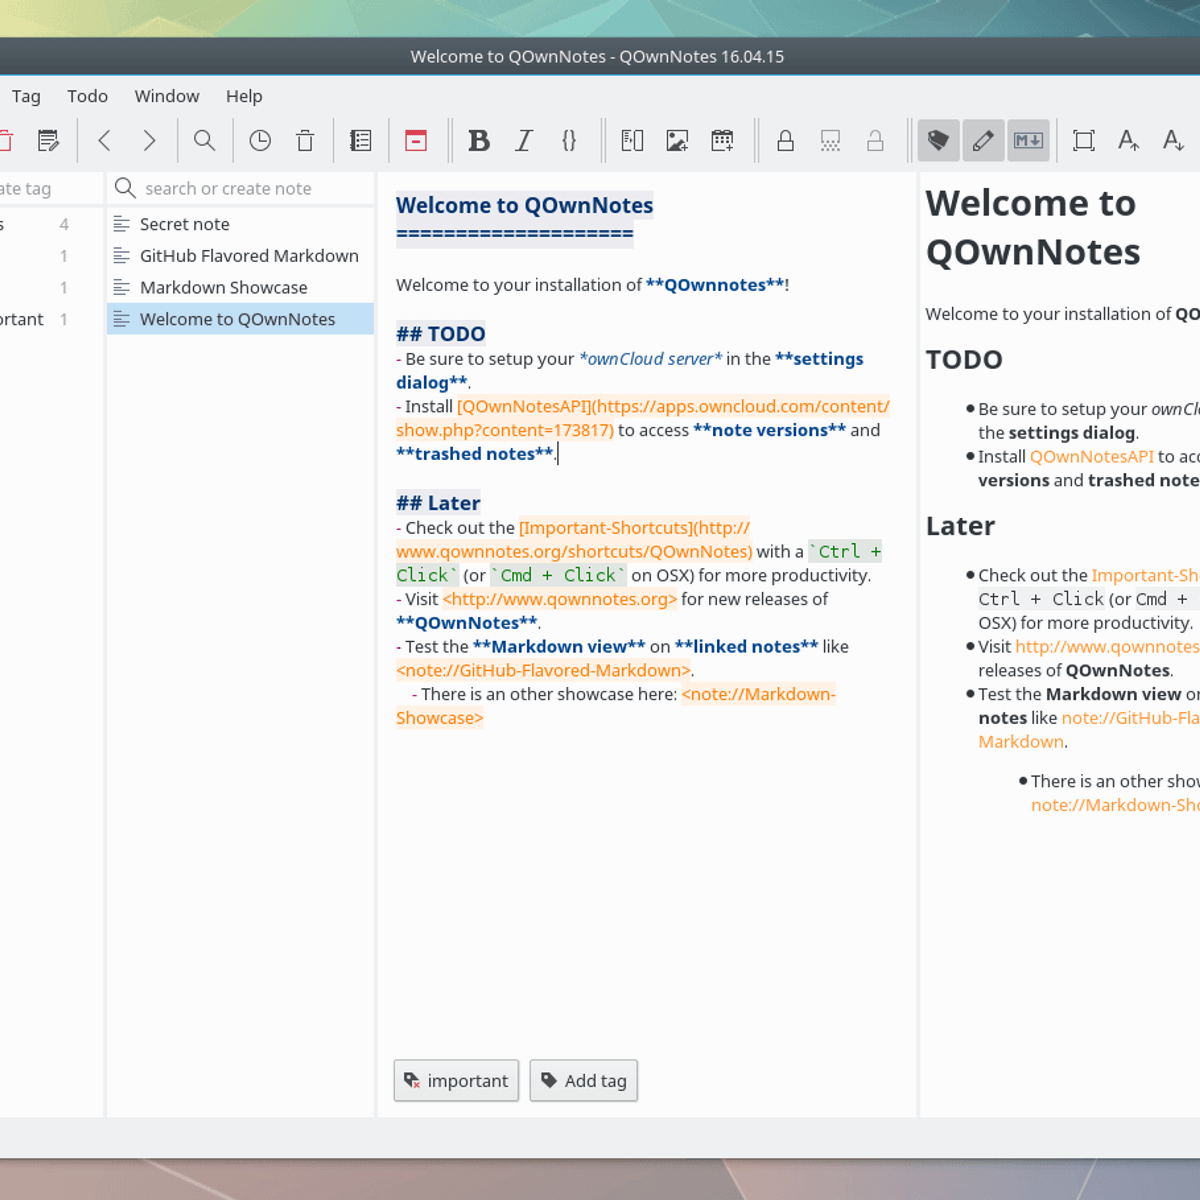Screen dimensions: 1200x1200
Task: Apply italic formatting
Action: [x=524, y=141]
